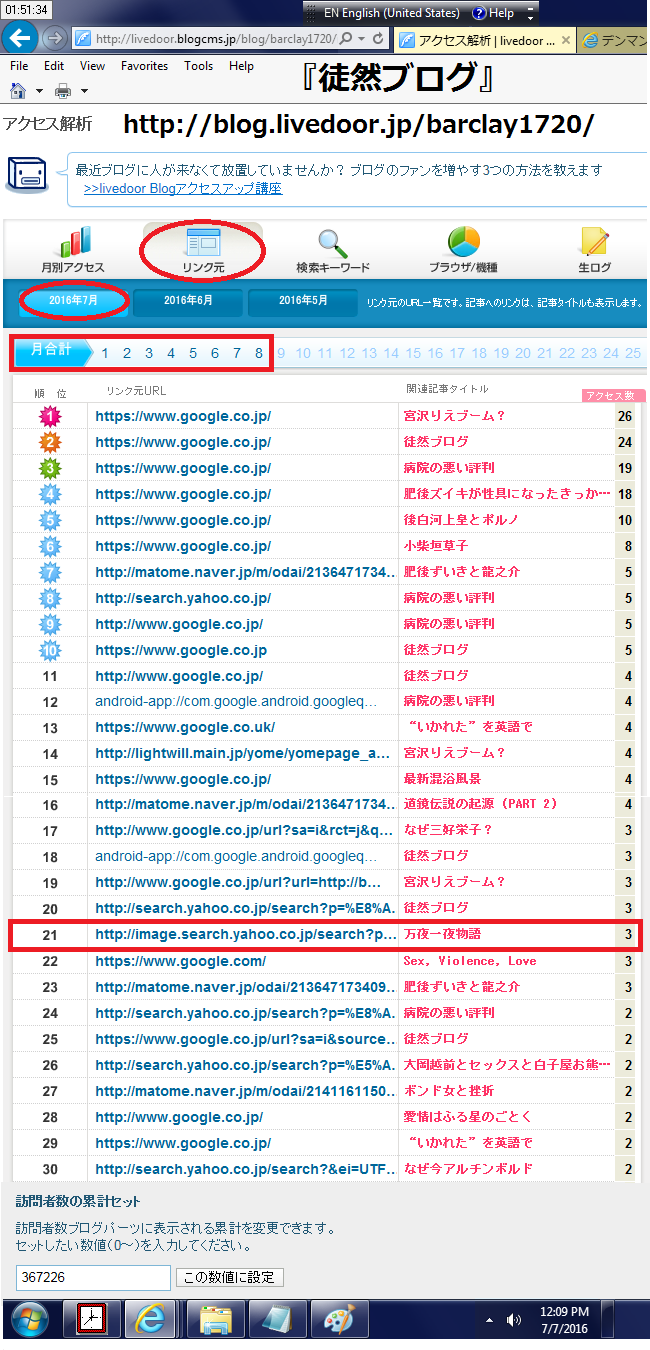Screen dimensions: 650x1350
Task: Show hidden system tray icons arrow
Action: (x=490, y=1320)
